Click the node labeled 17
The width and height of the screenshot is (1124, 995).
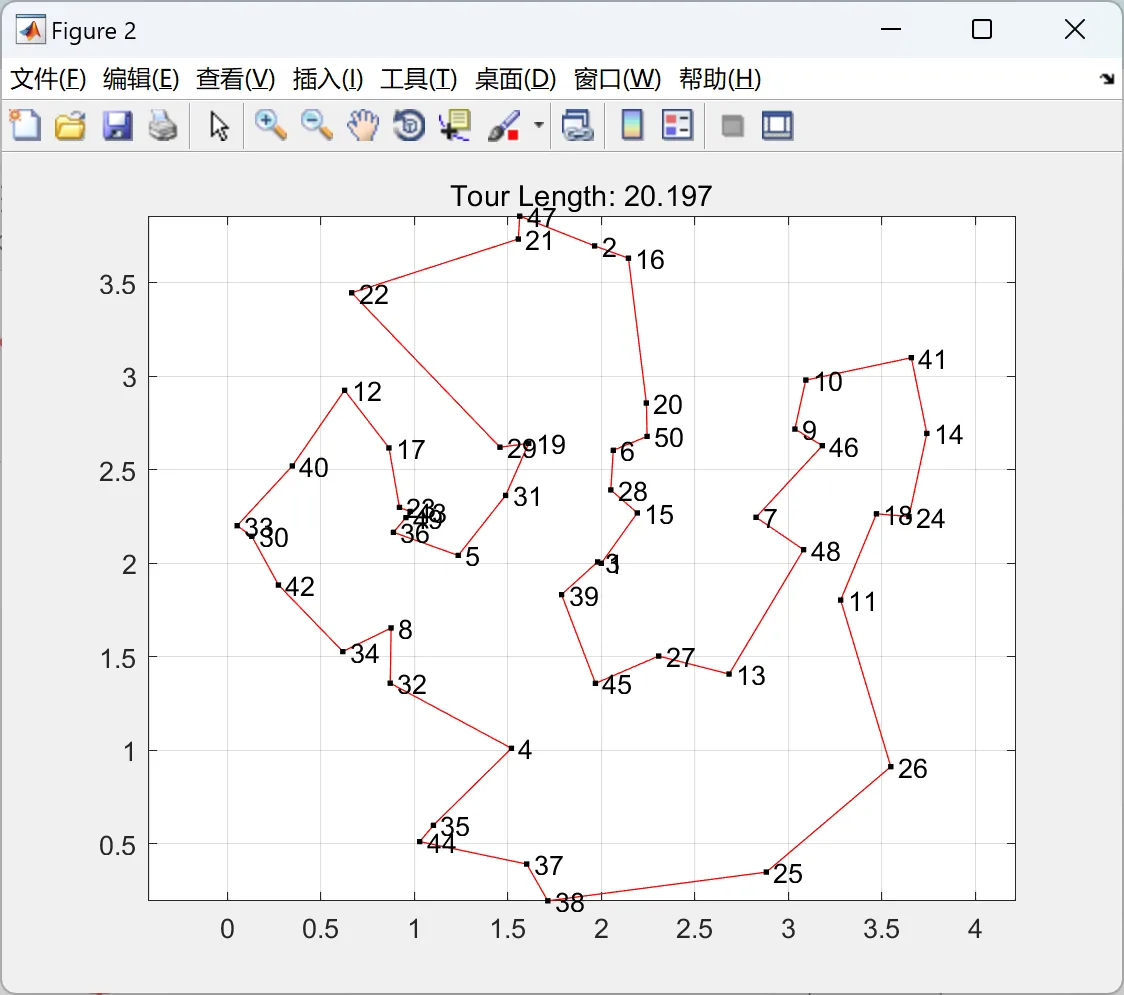pos(389,448)
